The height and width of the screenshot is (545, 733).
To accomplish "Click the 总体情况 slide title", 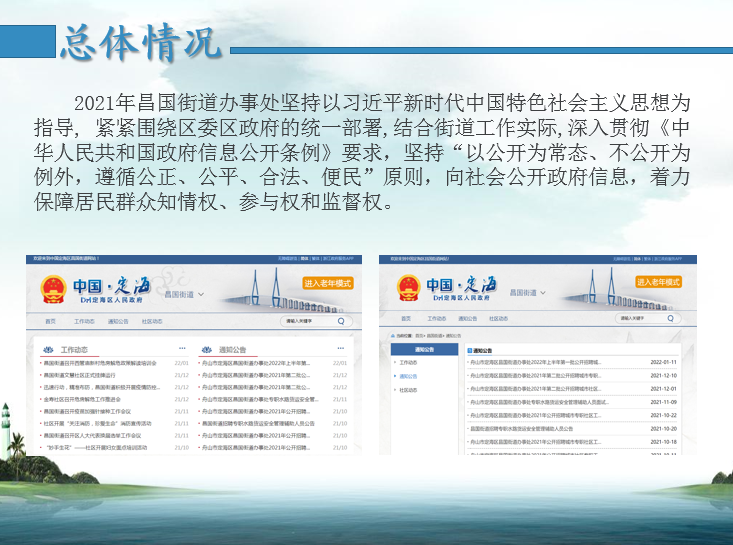I will click(139, 41).
